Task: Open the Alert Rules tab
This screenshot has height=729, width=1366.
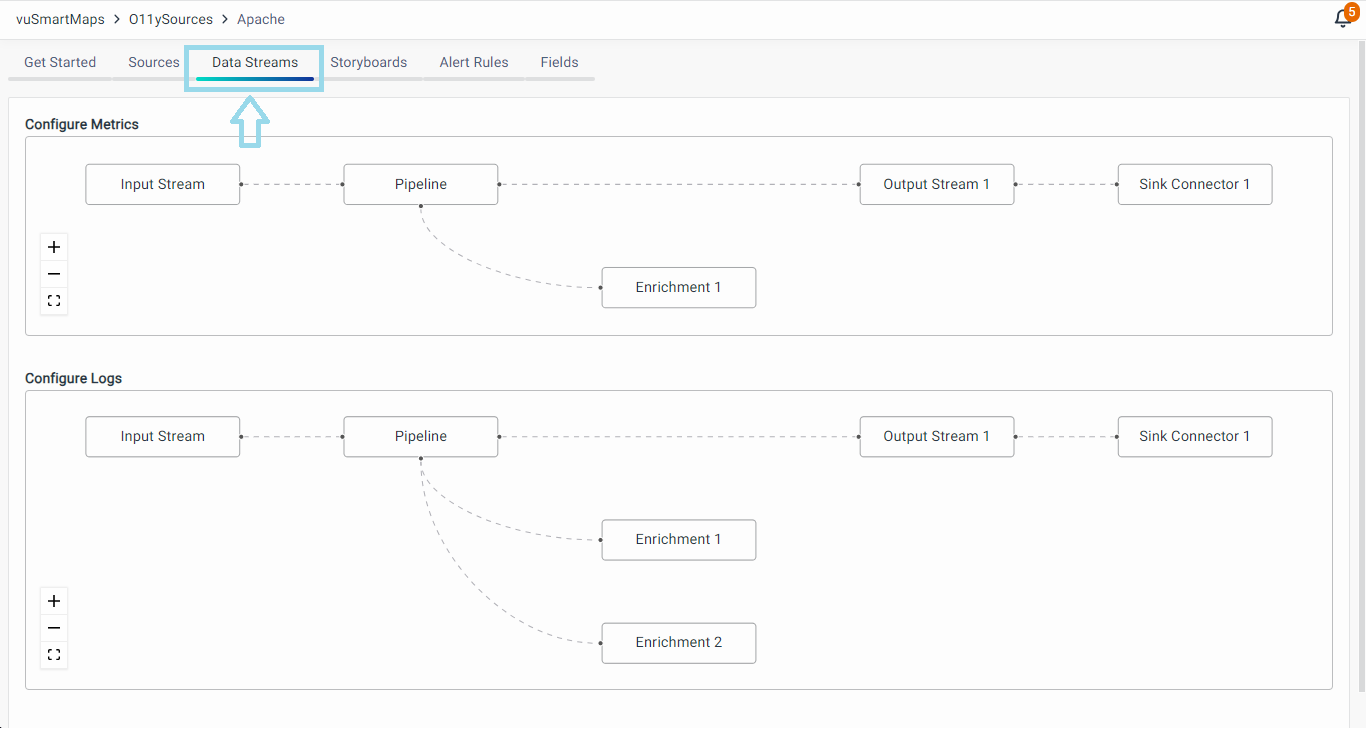Action: click(474, 62)
